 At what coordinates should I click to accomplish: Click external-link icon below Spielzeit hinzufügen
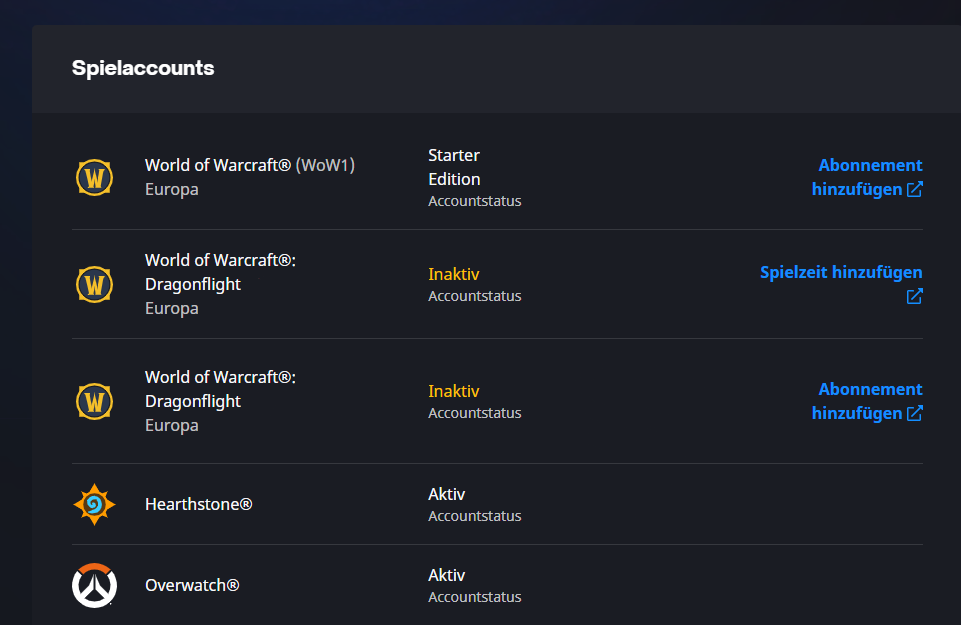pyautogui.click(x=914, y=296)
